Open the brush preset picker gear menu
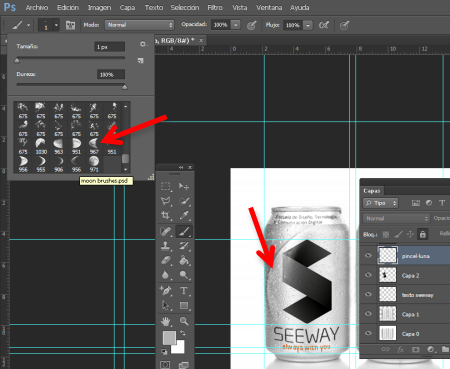 tap(143, 44)
